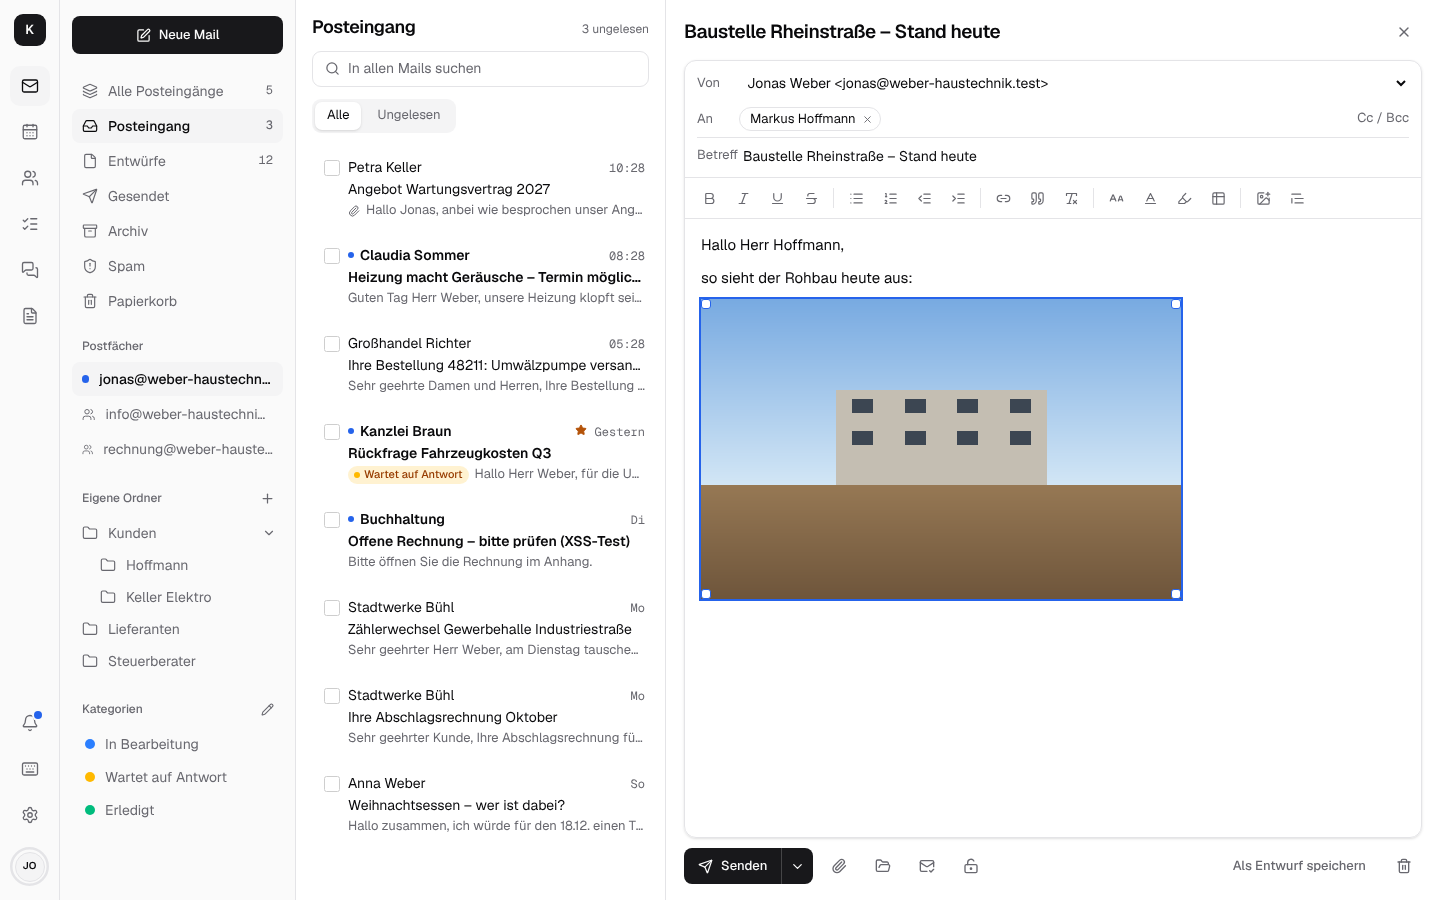Insert a numbered list
The width and height of the screenshot is (1440, 900).
(x=891, y=198)
